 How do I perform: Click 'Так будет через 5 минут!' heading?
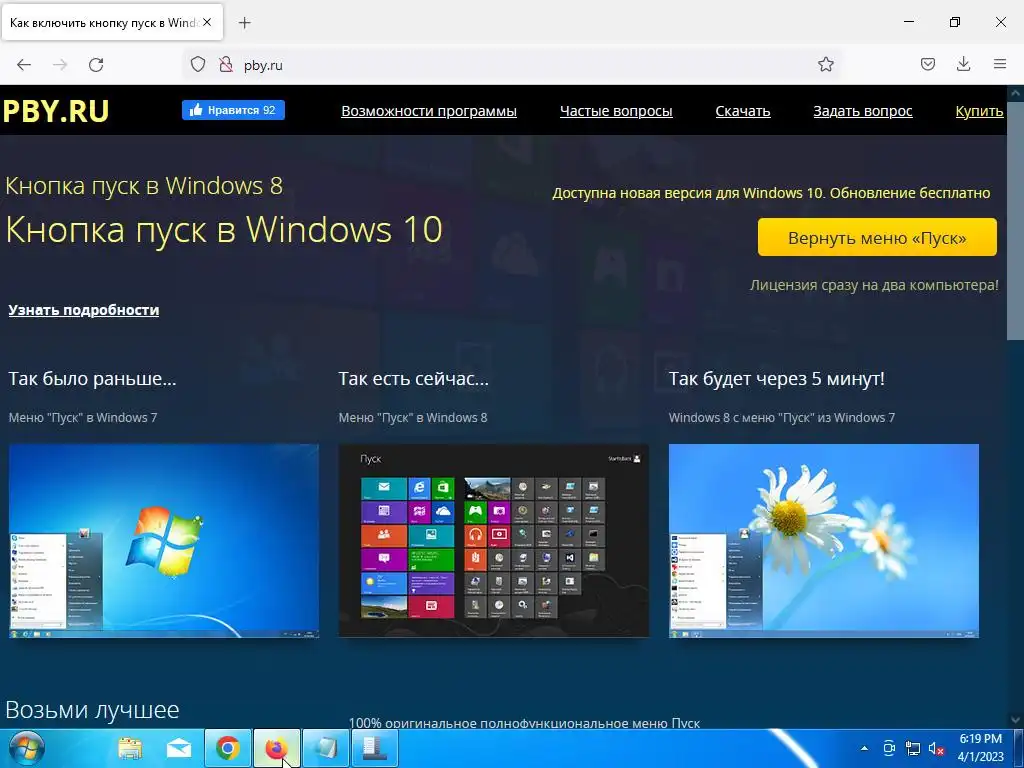point(776,378)
